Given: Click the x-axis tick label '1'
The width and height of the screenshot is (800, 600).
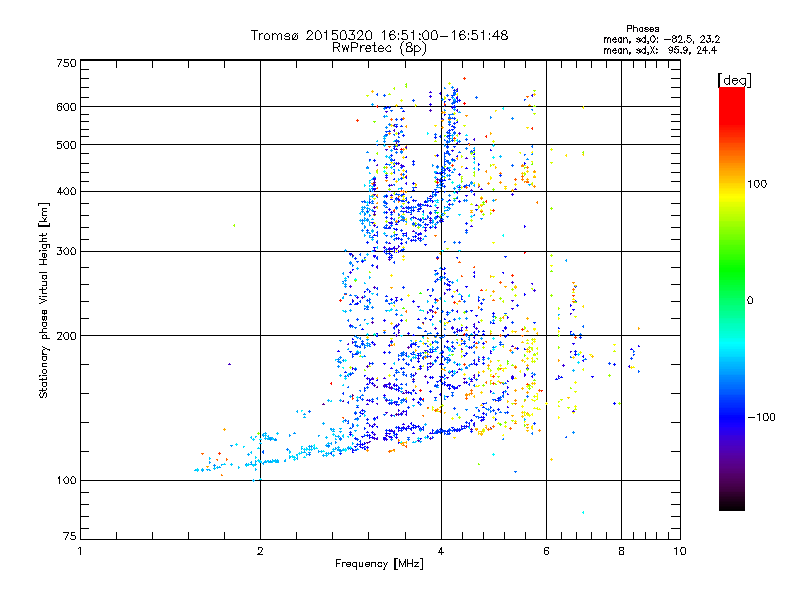Looking at the screenshot, I should coord(80,551).
